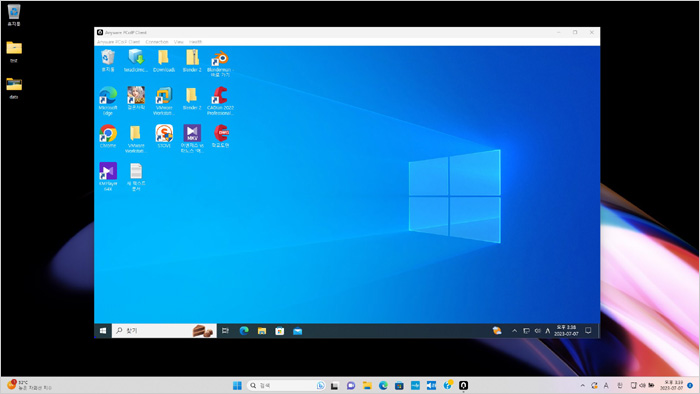
Task: Open the remote Windows 10 Start menu
Action: tap(103, 331)
